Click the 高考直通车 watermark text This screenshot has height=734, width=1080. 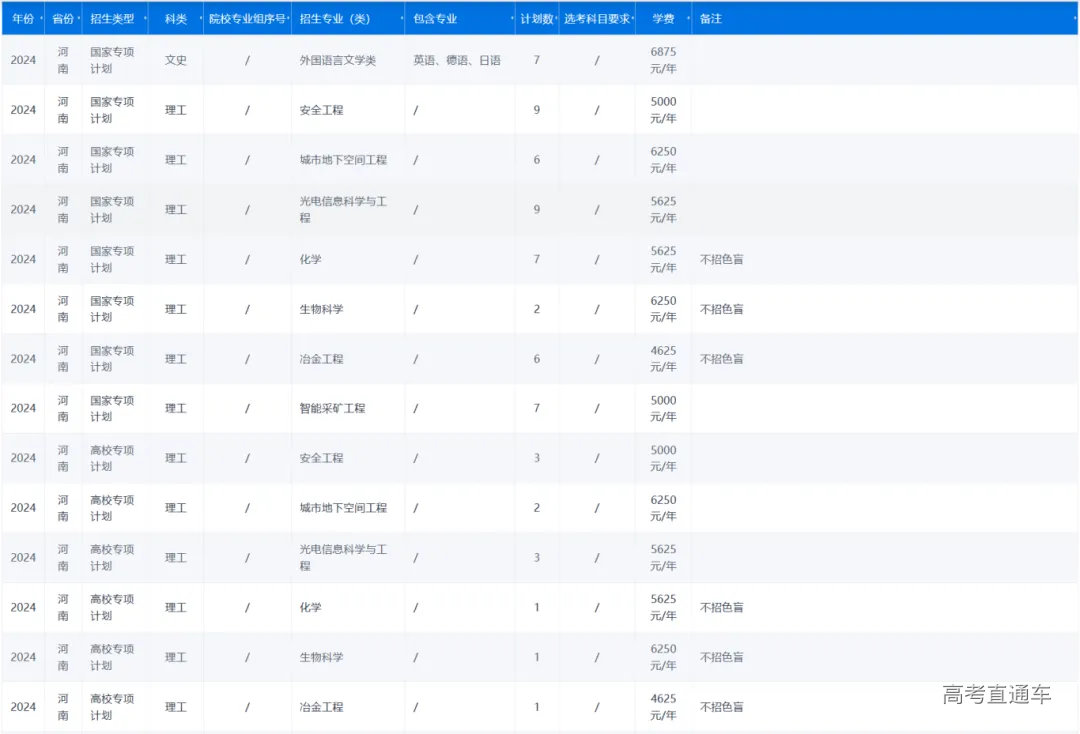[996, 695]
